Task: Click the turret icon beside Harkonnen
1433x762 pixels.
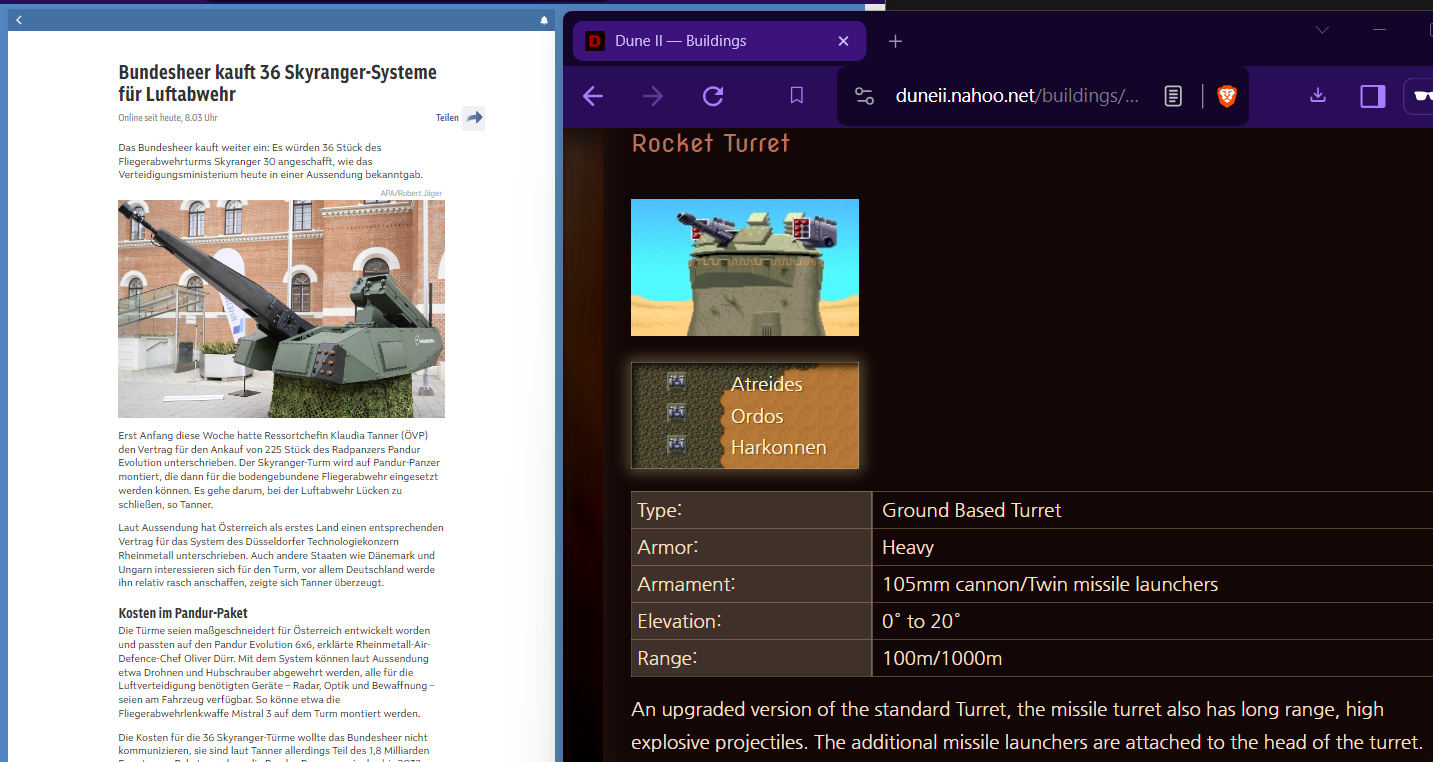Action: (677, 445)
